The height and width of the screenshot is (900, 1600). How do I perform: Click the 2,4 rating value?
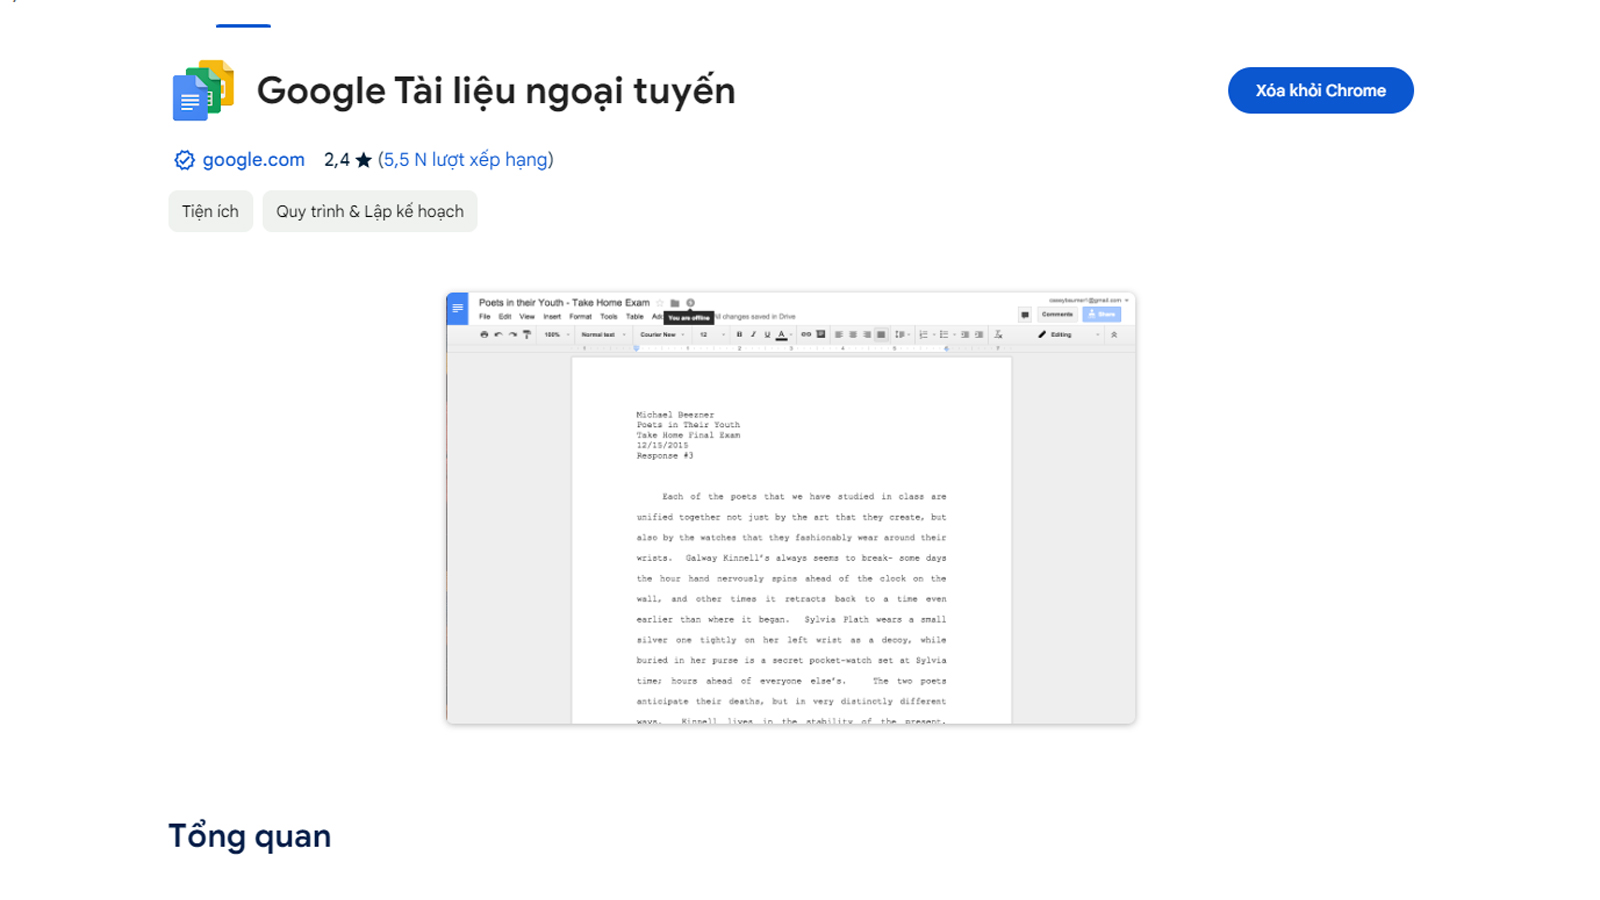coord(336,160)
